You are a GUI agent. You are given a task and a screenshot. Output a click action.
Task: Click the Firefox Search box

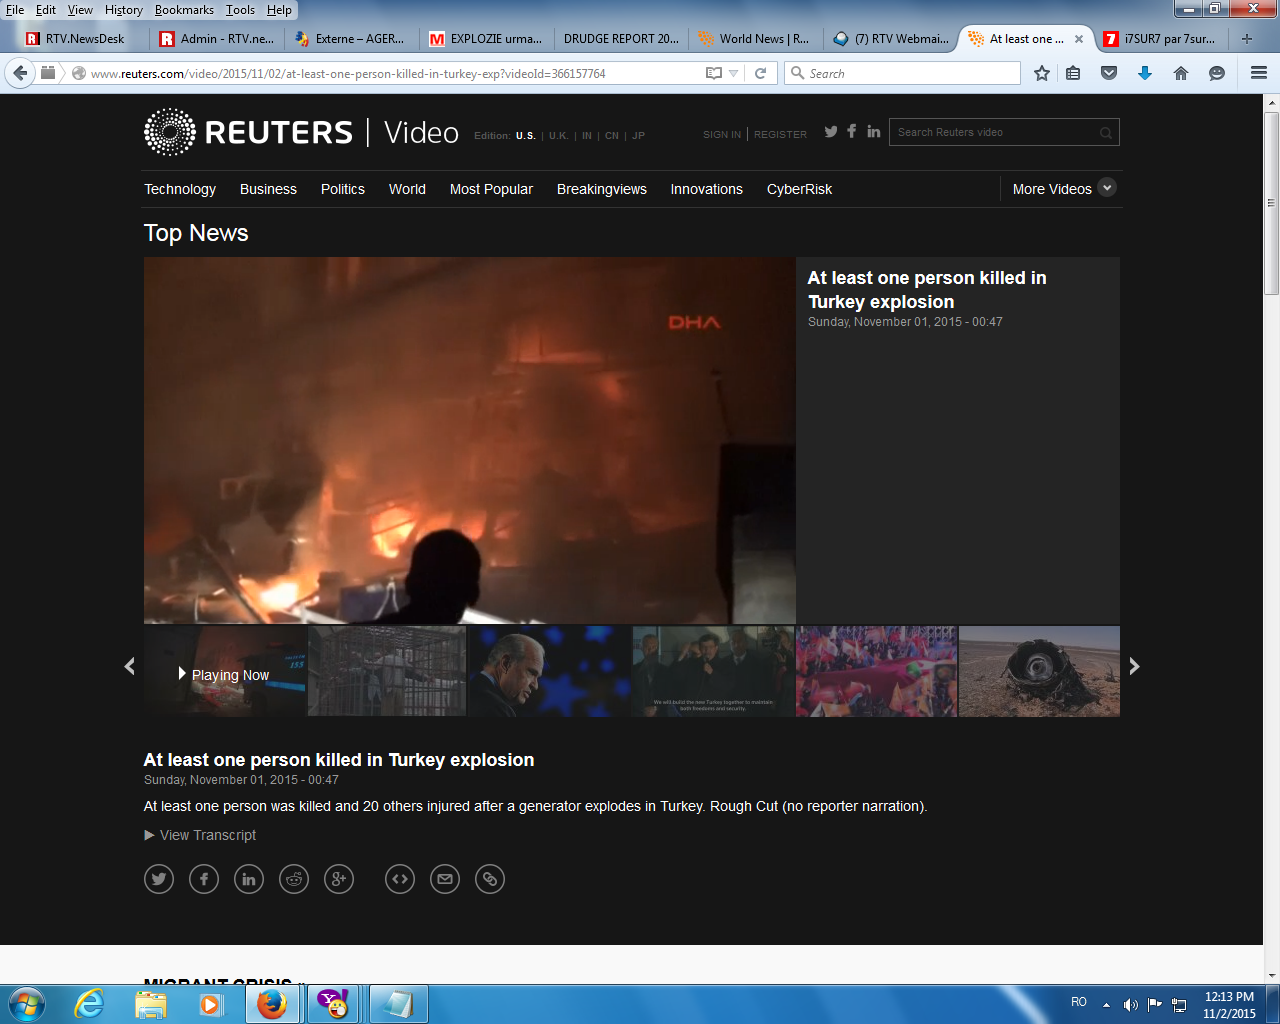click(x=902, y=73)
